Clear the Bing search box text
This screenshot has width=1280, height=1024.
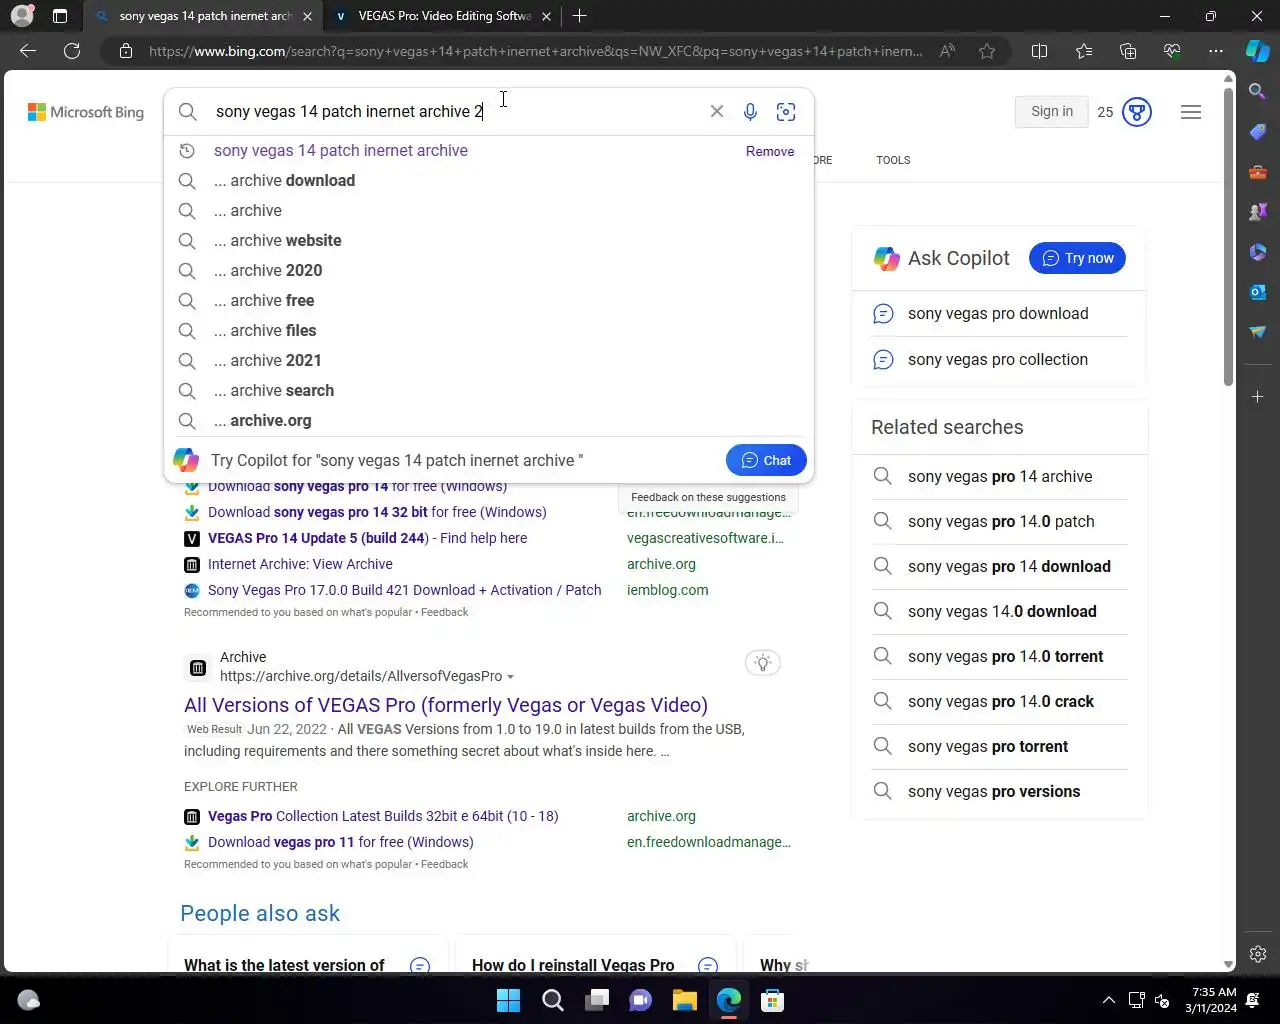pyautogui.click(x=716, y=111)
